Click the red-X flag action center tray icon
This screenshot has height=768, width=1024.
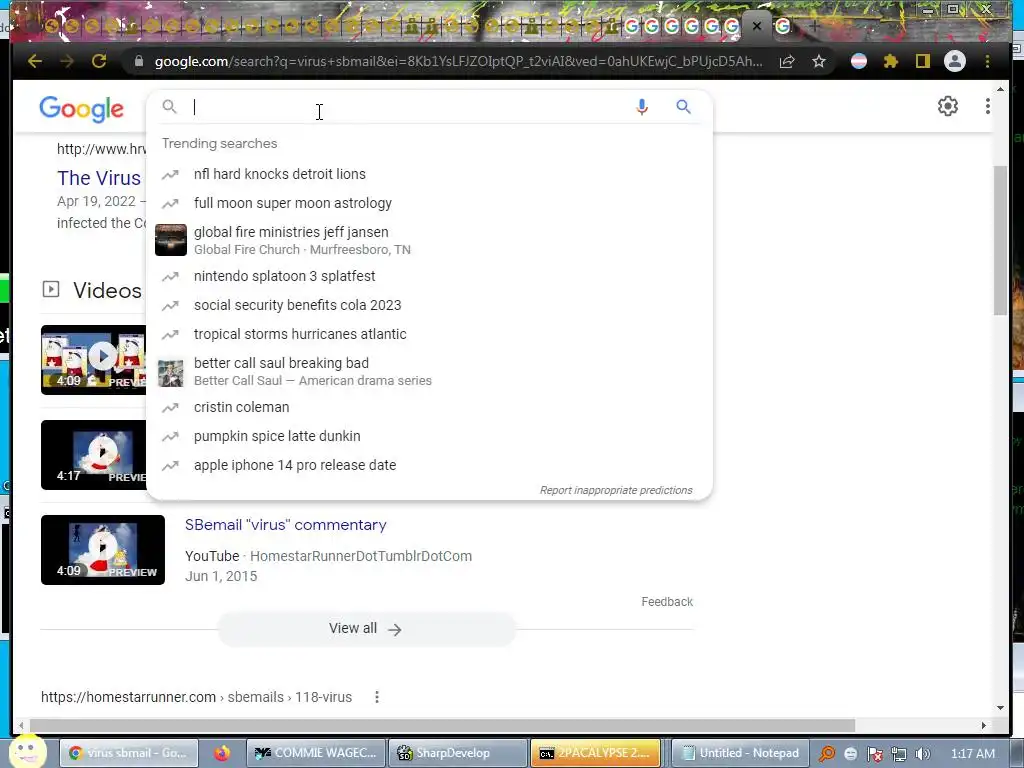pos(874,754)
